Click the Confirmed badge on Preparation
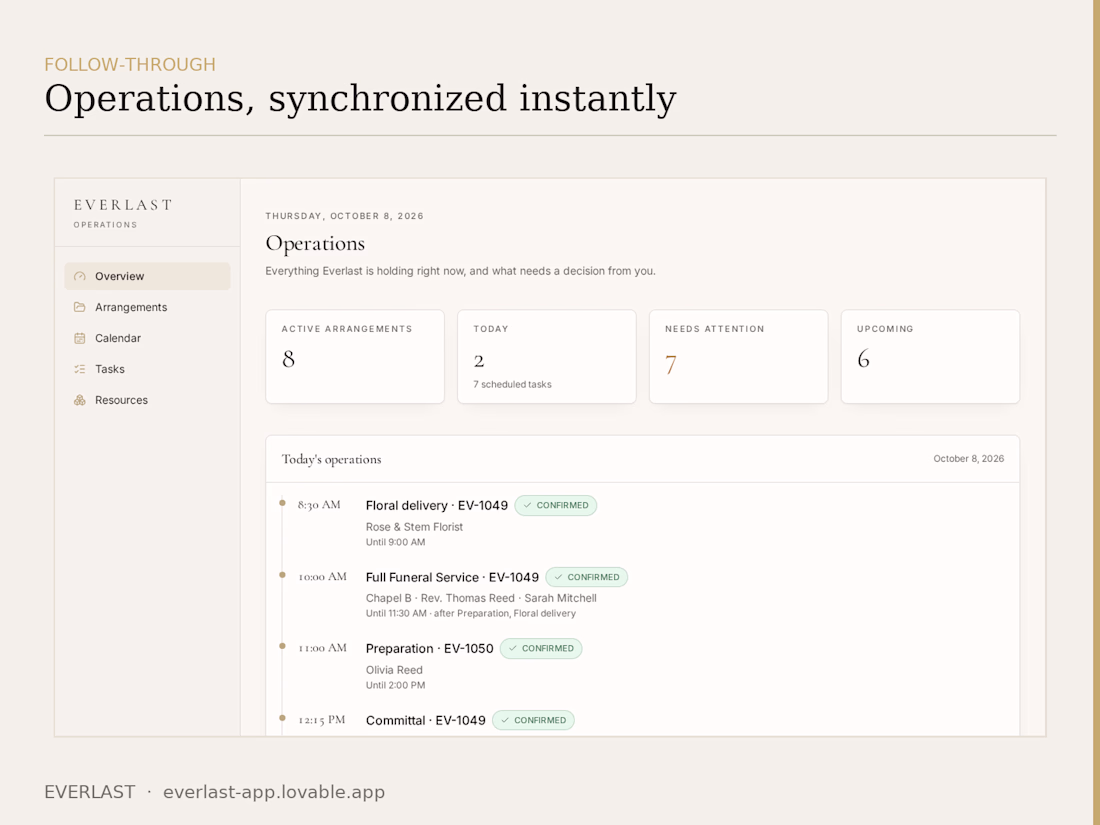This screenshot has height=825, width=1100. 541,648
